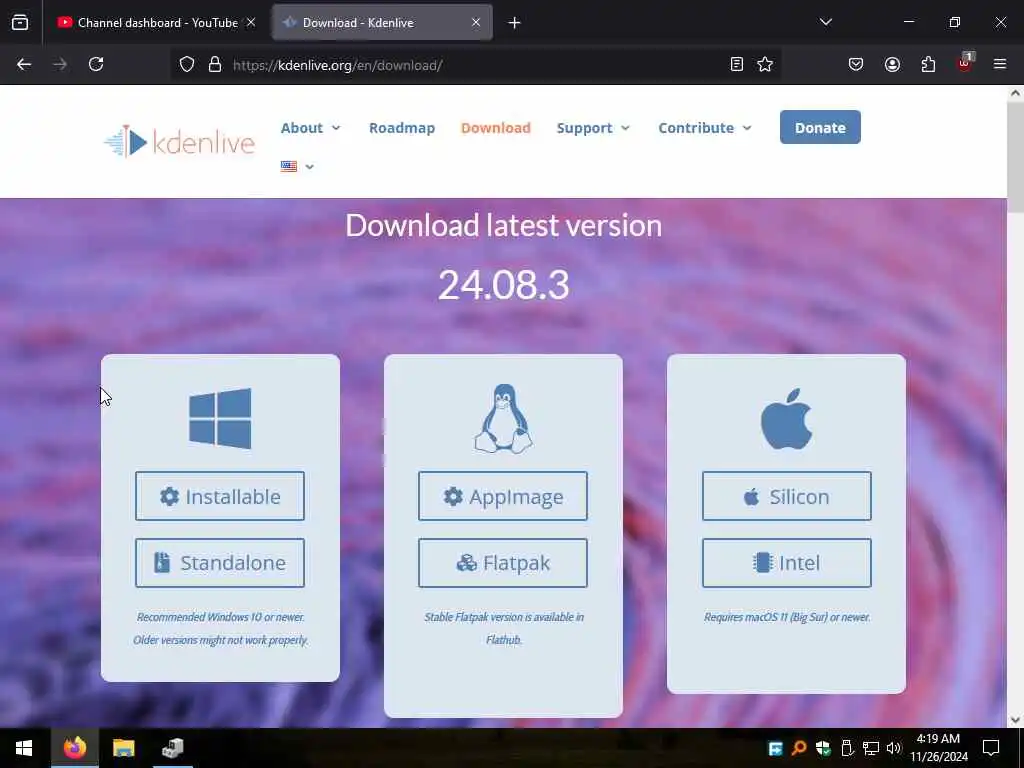Open the language flag dropdown
The image size is (1024, 768).
[x=297, y=167]
